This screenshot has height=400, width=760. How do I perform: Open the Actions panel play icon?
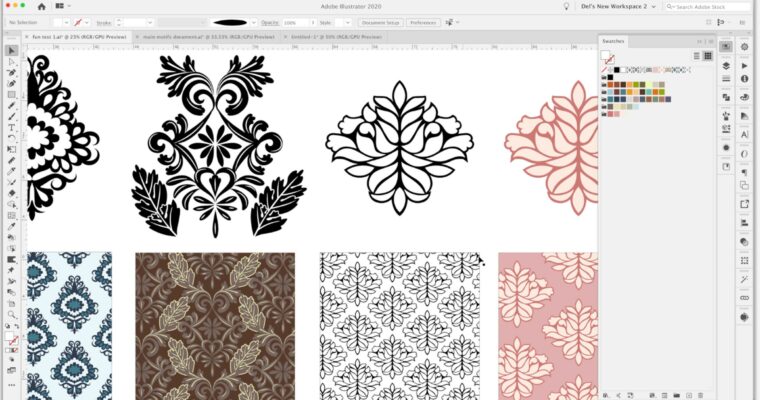[744, 65]
